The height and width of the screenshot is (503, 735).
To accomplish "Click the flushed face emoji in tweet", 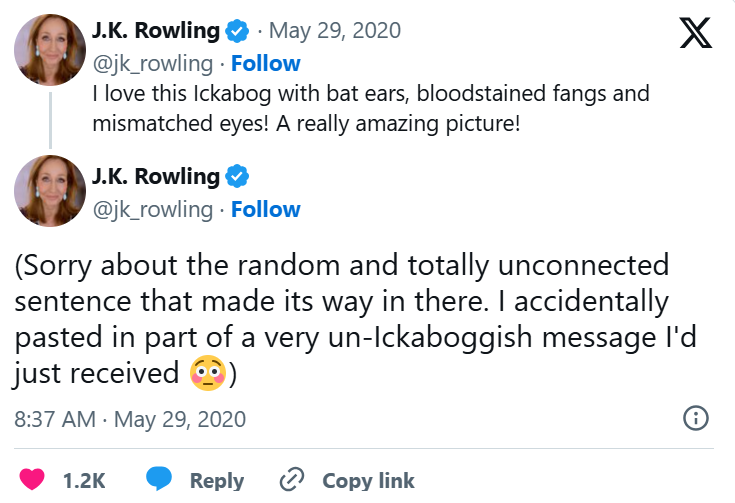I will point(206,374).
